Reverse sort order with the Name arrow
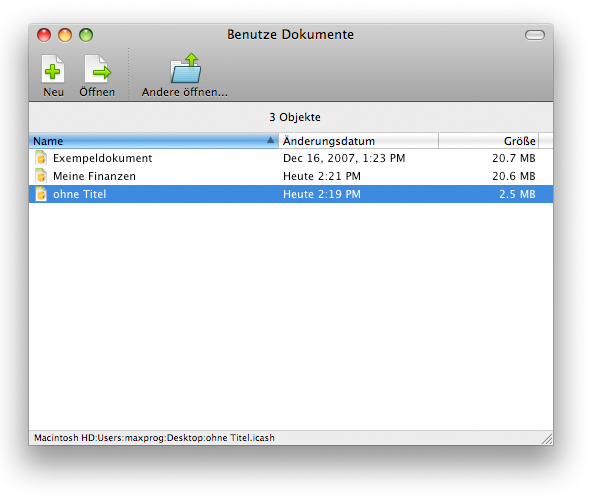 click(x=270, y=140)
